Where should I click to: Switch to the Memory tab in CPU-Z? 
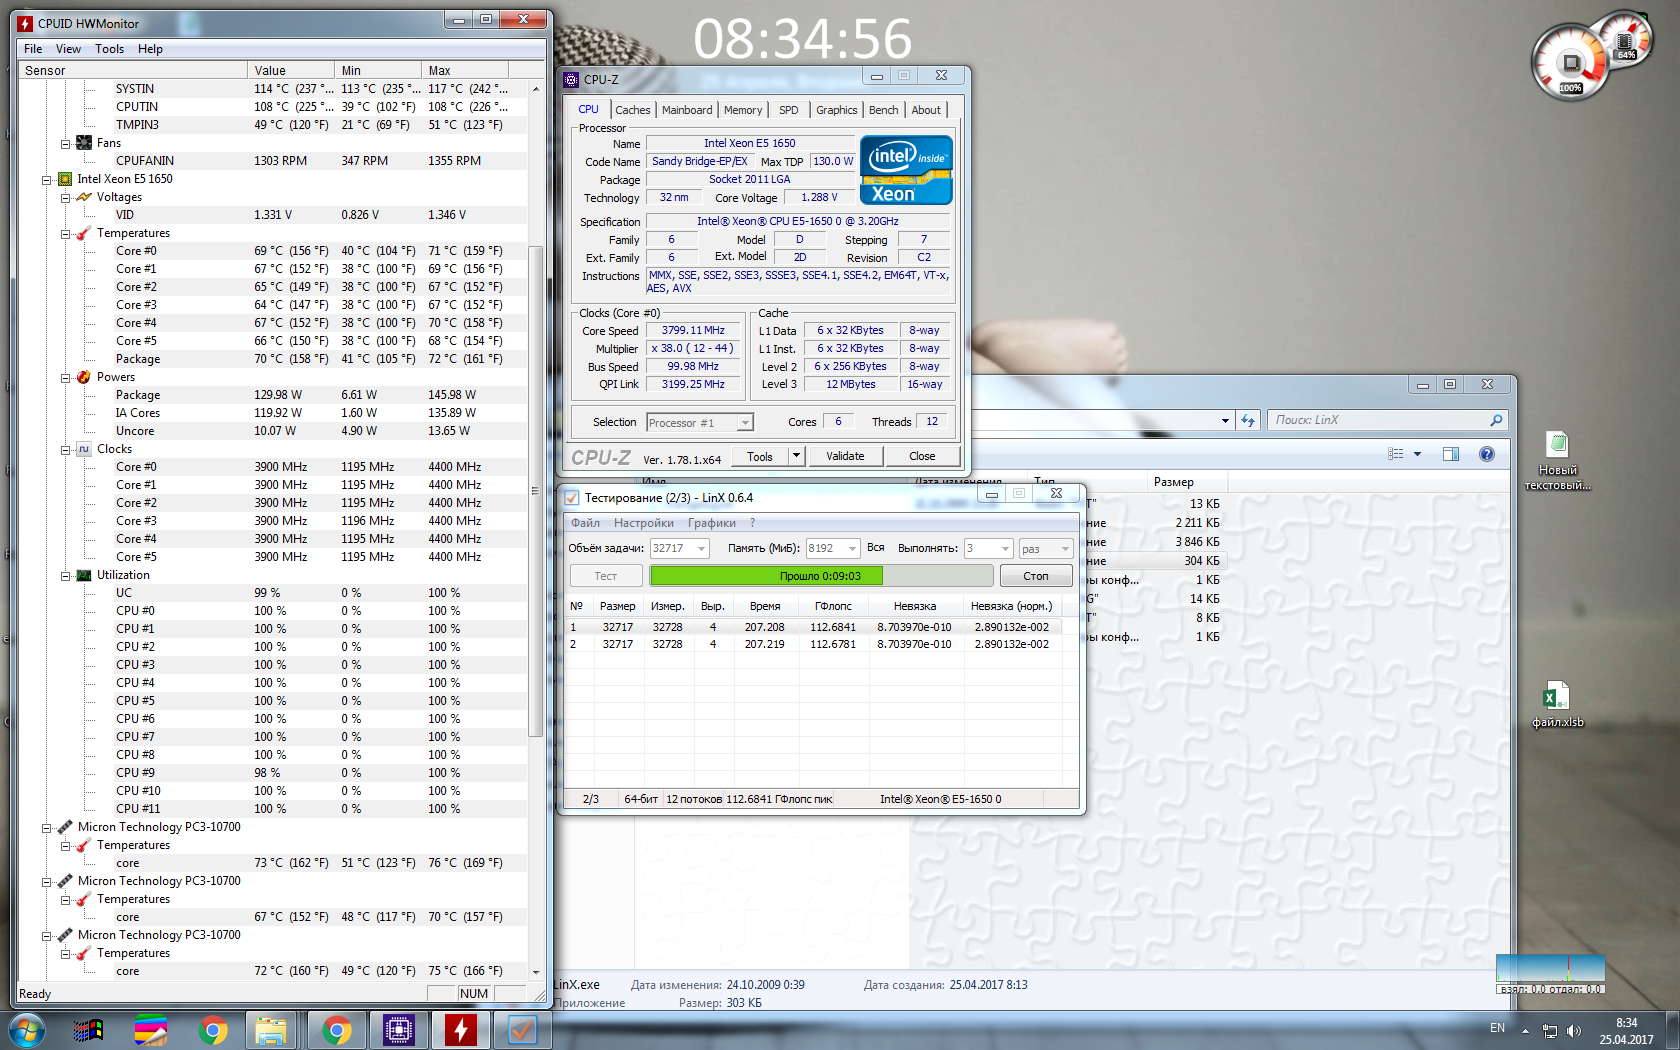(743, 110)
